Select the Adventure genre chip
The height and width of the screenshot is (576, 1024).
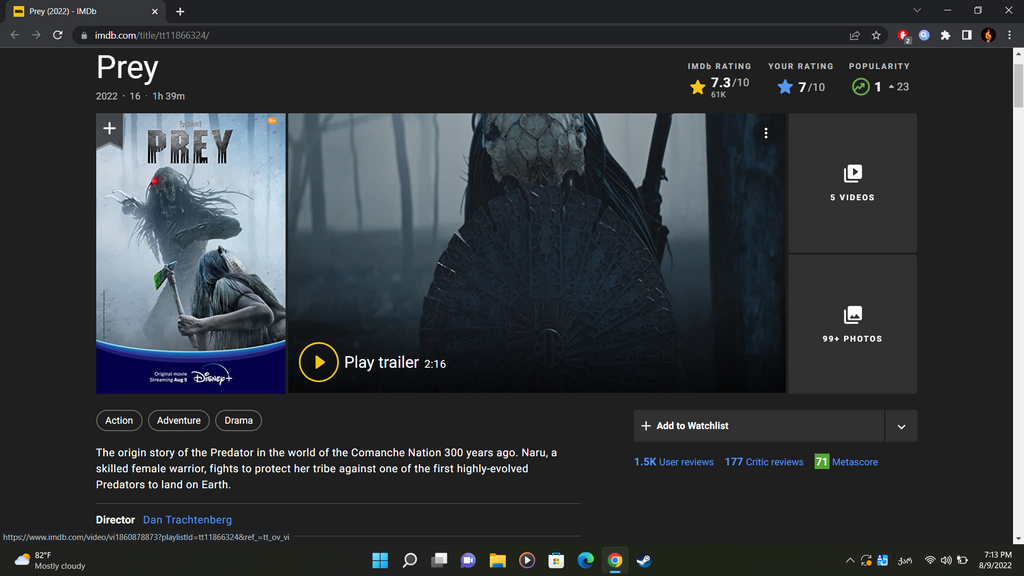point(178,421)
